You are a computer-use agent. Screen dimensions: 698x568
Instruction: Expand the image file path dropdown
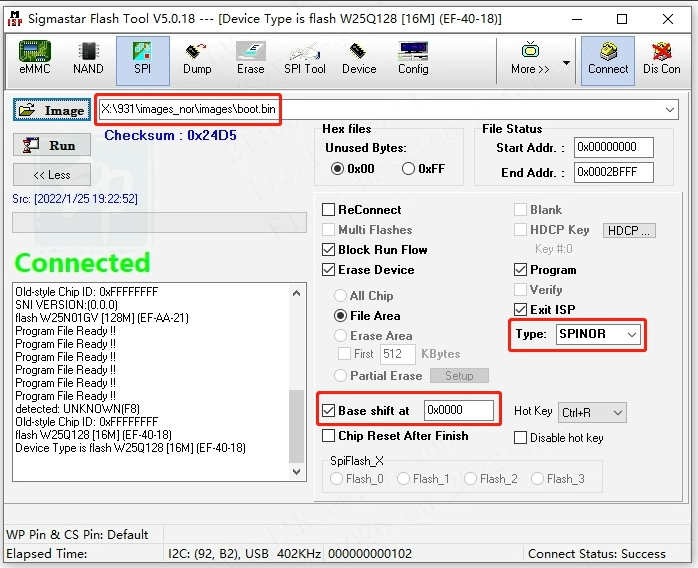pyautogui.click(x=669, y=110)
